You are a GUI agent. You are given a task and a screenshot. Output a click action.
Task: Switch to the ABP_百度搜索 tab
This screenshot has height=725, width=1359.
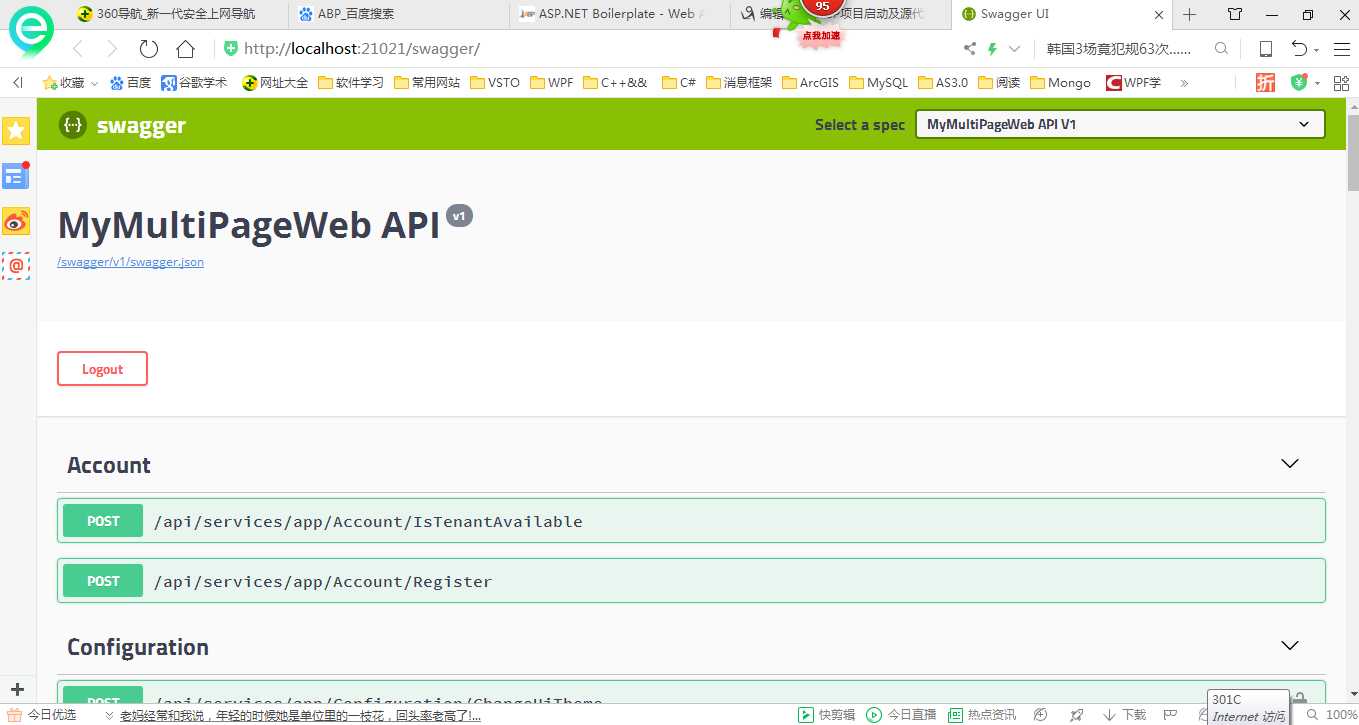(x=400, y=14)
